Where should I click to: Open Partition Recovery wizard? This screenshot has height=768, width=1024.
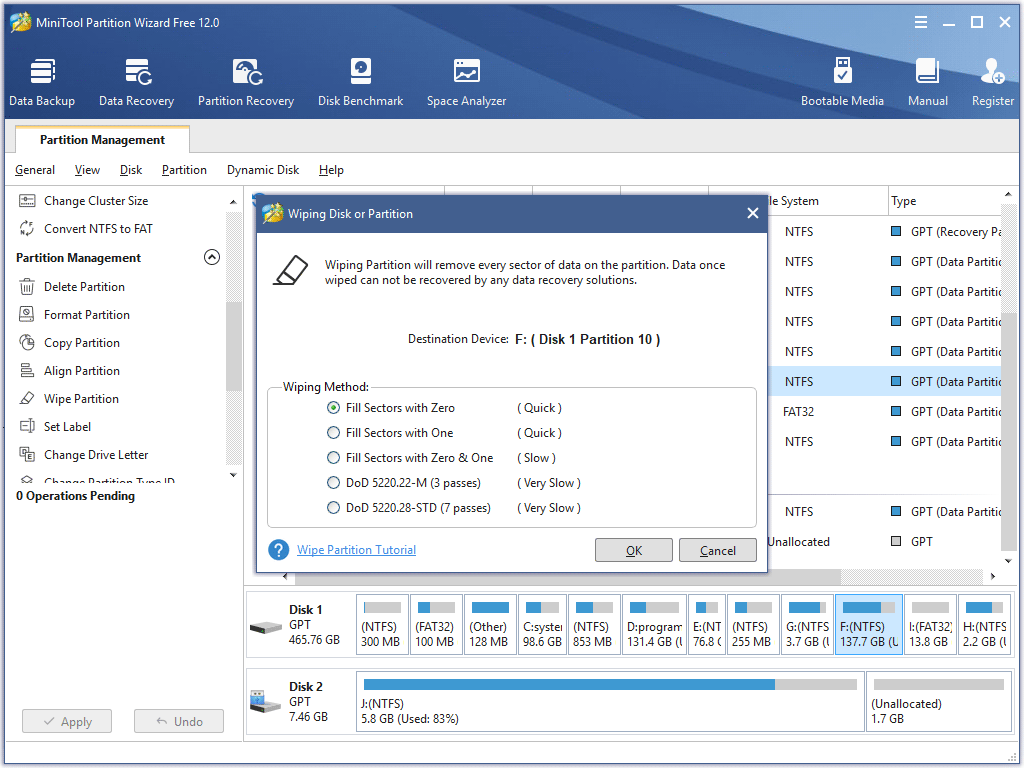[x=246, y=82]
